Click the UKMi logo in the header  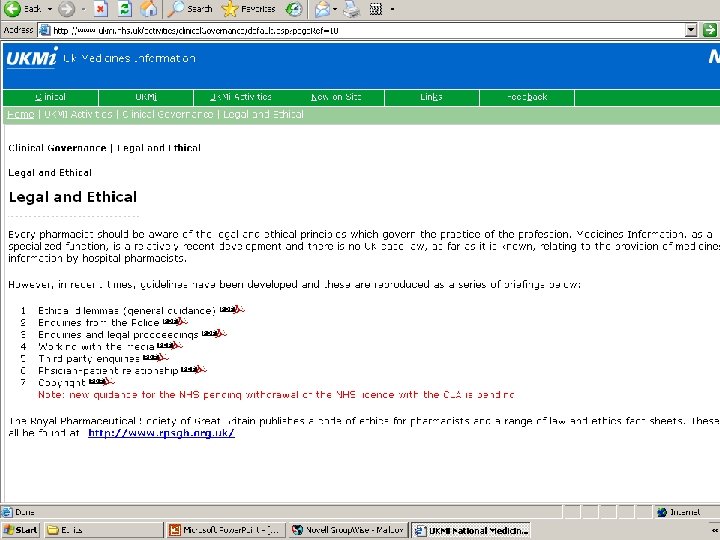click(x=32, y=58)
